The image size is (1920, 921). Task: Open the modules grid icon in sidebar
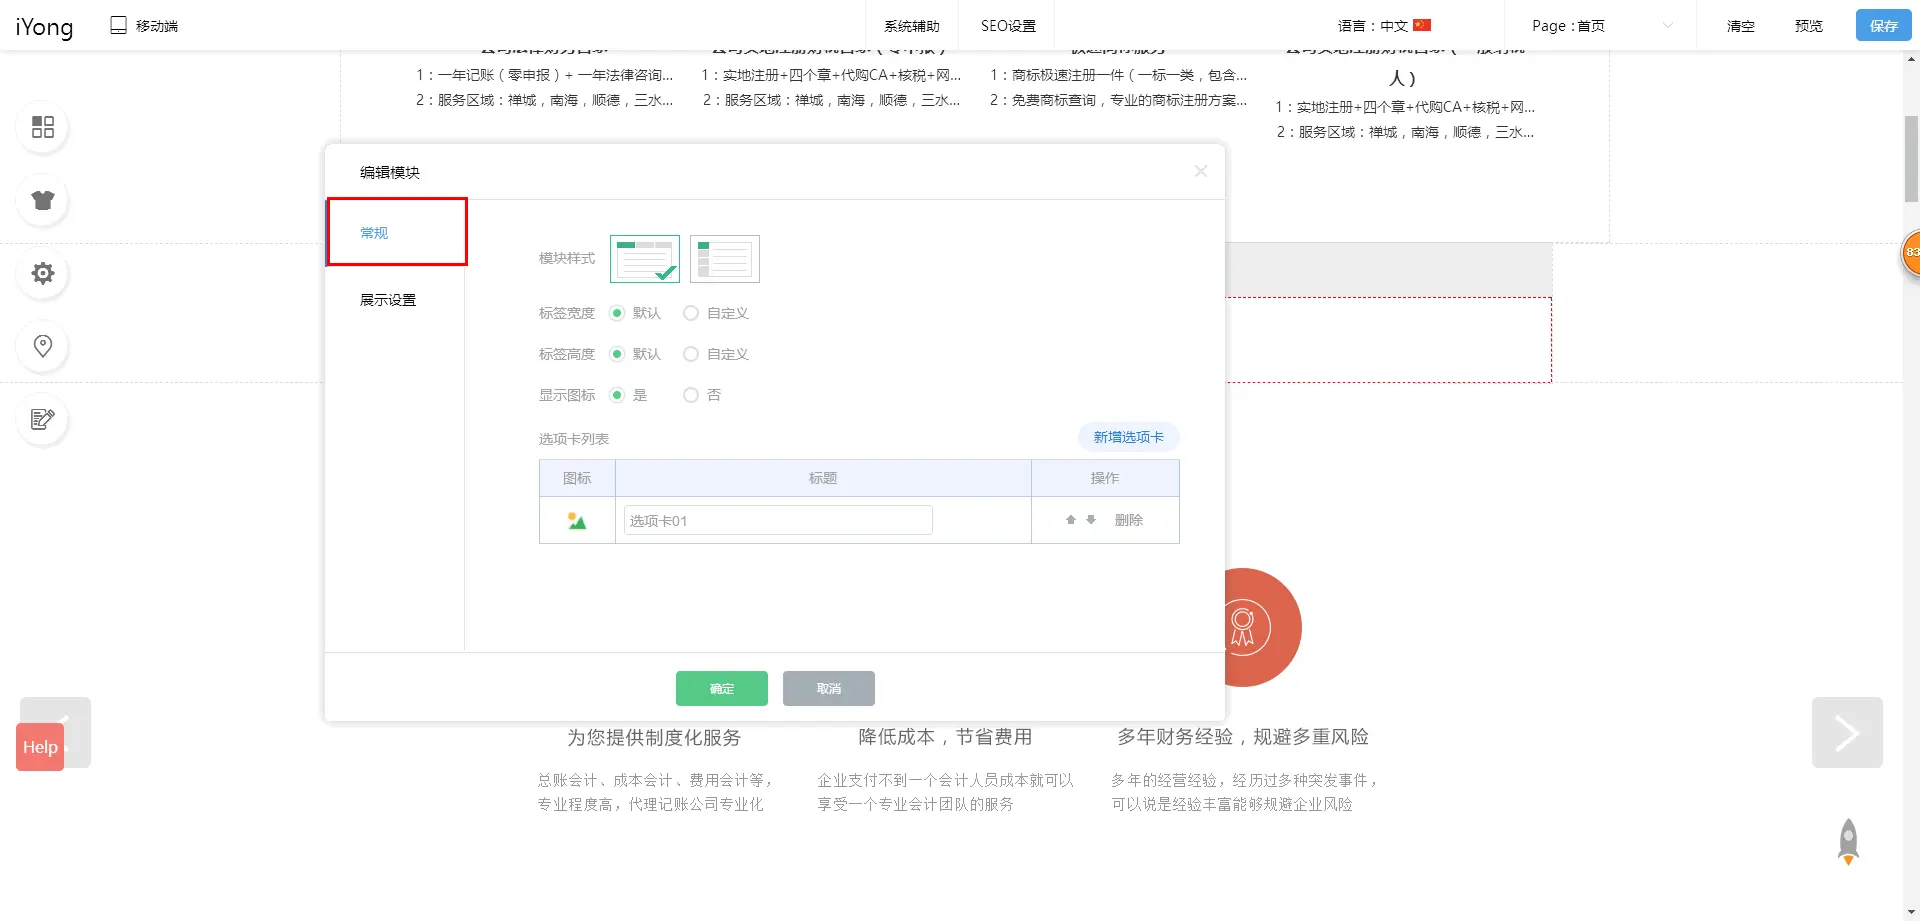(43, 127)
